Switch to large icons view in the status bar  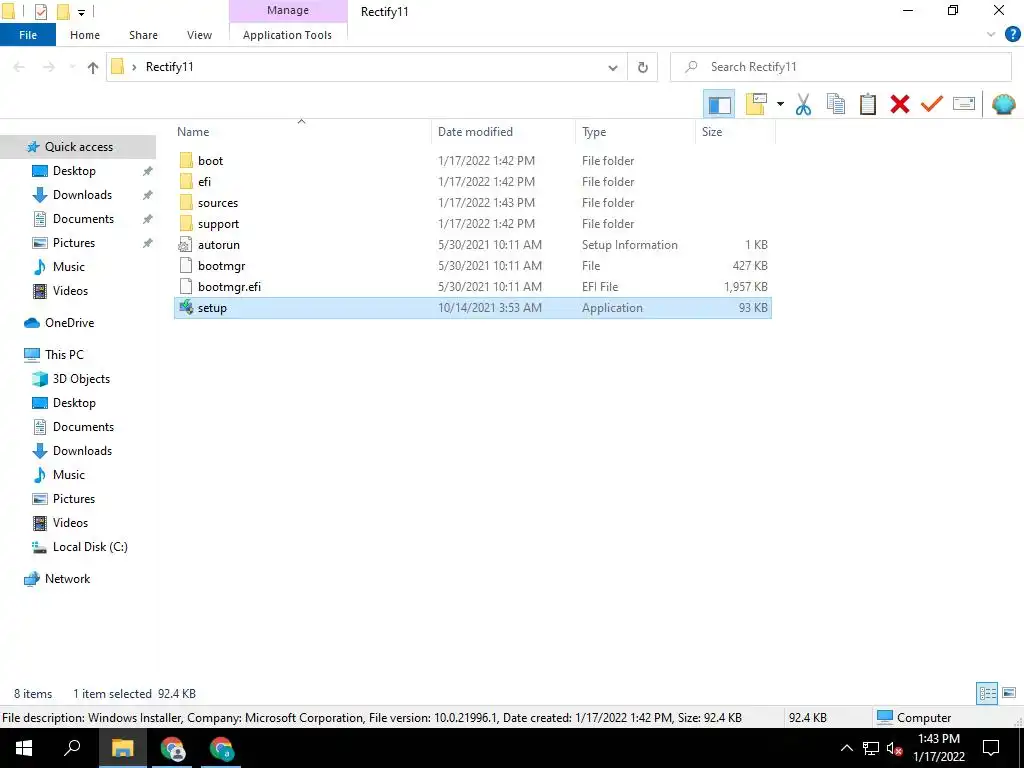(1008, 693)
